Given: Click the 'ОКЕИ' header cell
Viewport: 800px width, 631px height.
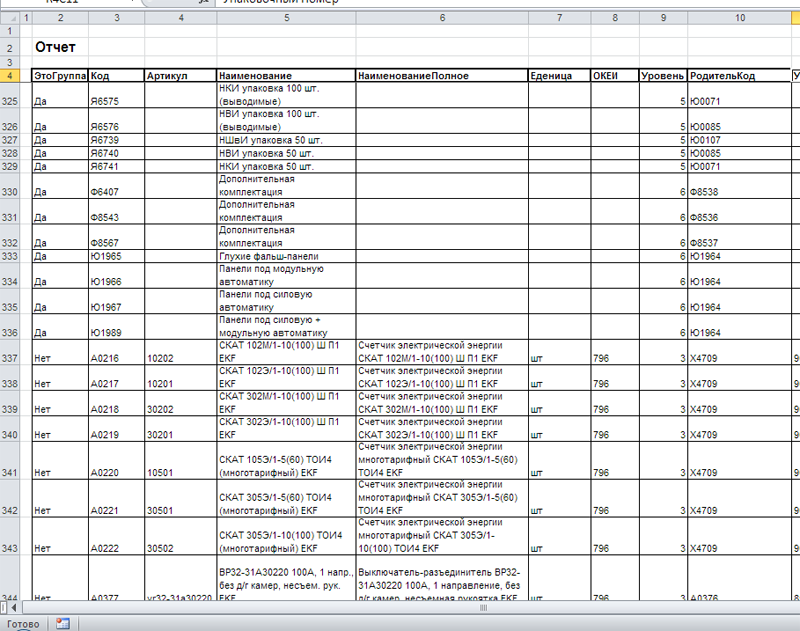Looking at the screenshot, I should 615,75.
